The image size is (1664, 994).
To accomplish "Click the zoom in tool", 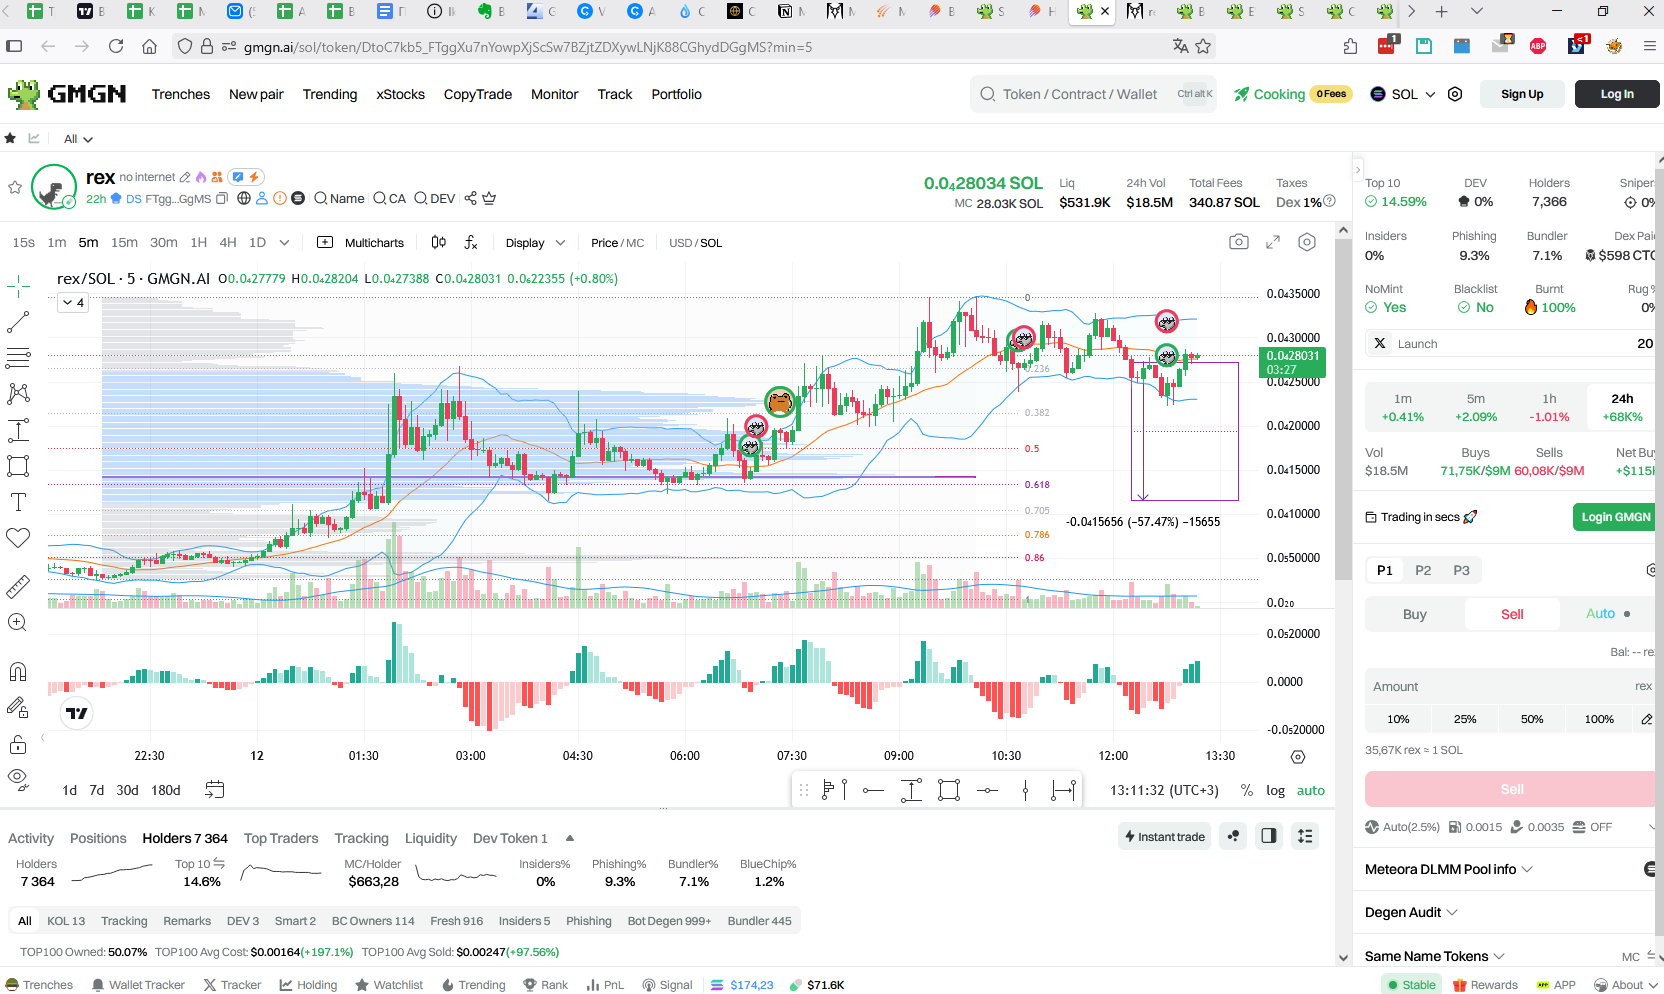I will [18, 622].
